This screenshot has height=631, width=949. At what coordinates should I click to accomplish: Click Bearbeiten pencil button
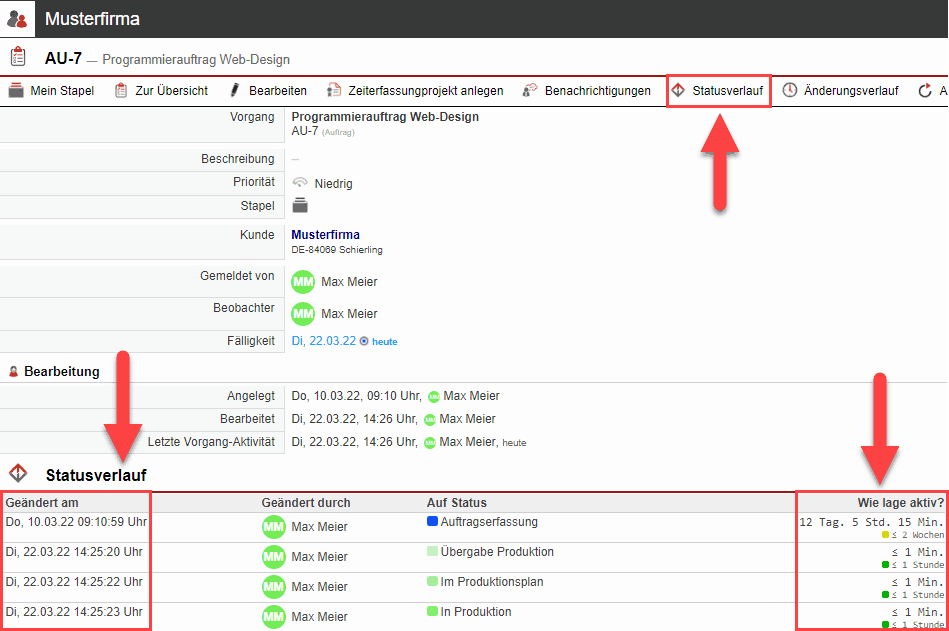(x=267, y=91)
